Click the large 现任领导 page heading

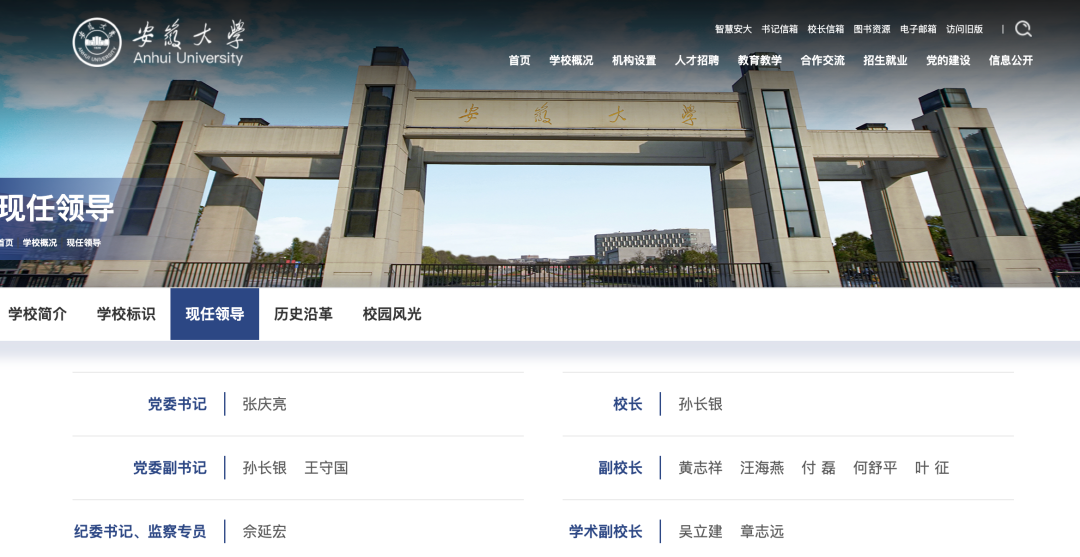pos(57,209)
